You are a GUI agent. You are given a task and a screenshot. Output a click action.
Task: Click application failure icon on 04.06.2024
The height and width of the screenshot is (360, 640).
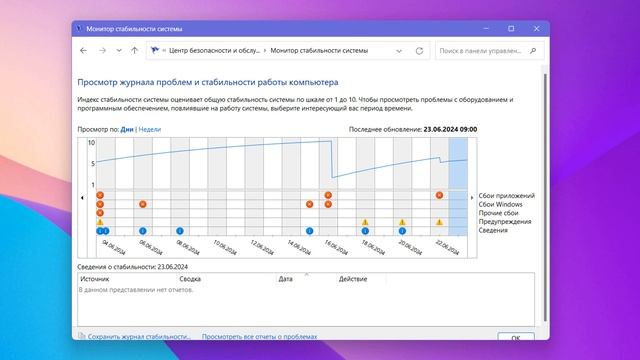point(100,195)
